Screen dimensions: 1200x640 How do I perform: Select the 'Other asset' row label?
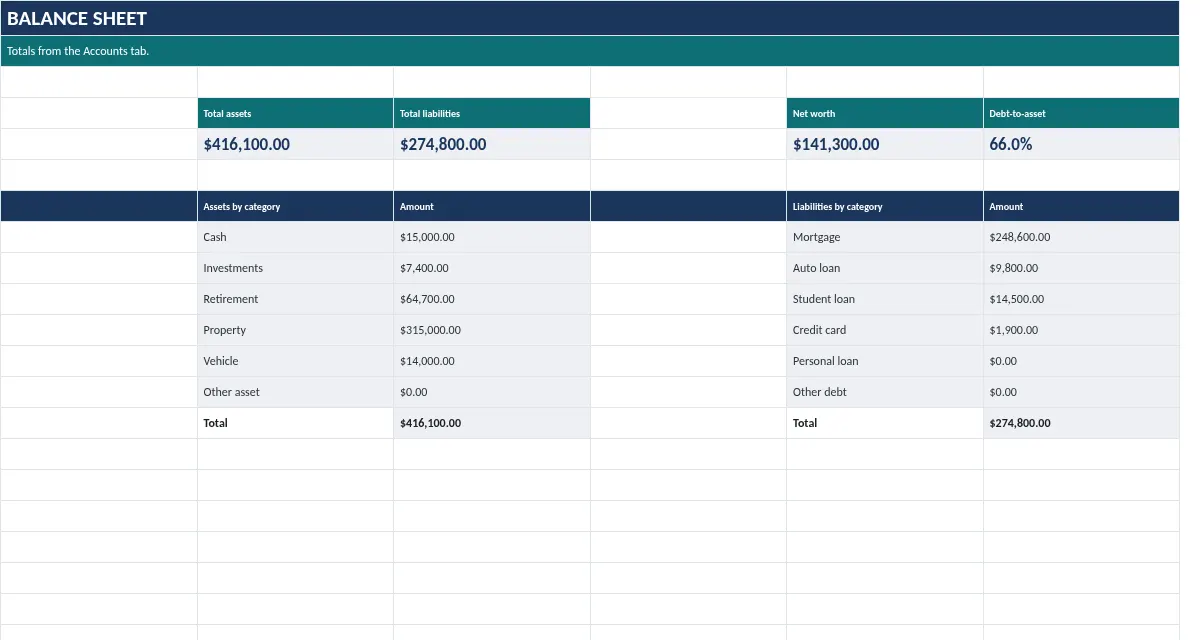click(x=295, y=392)
